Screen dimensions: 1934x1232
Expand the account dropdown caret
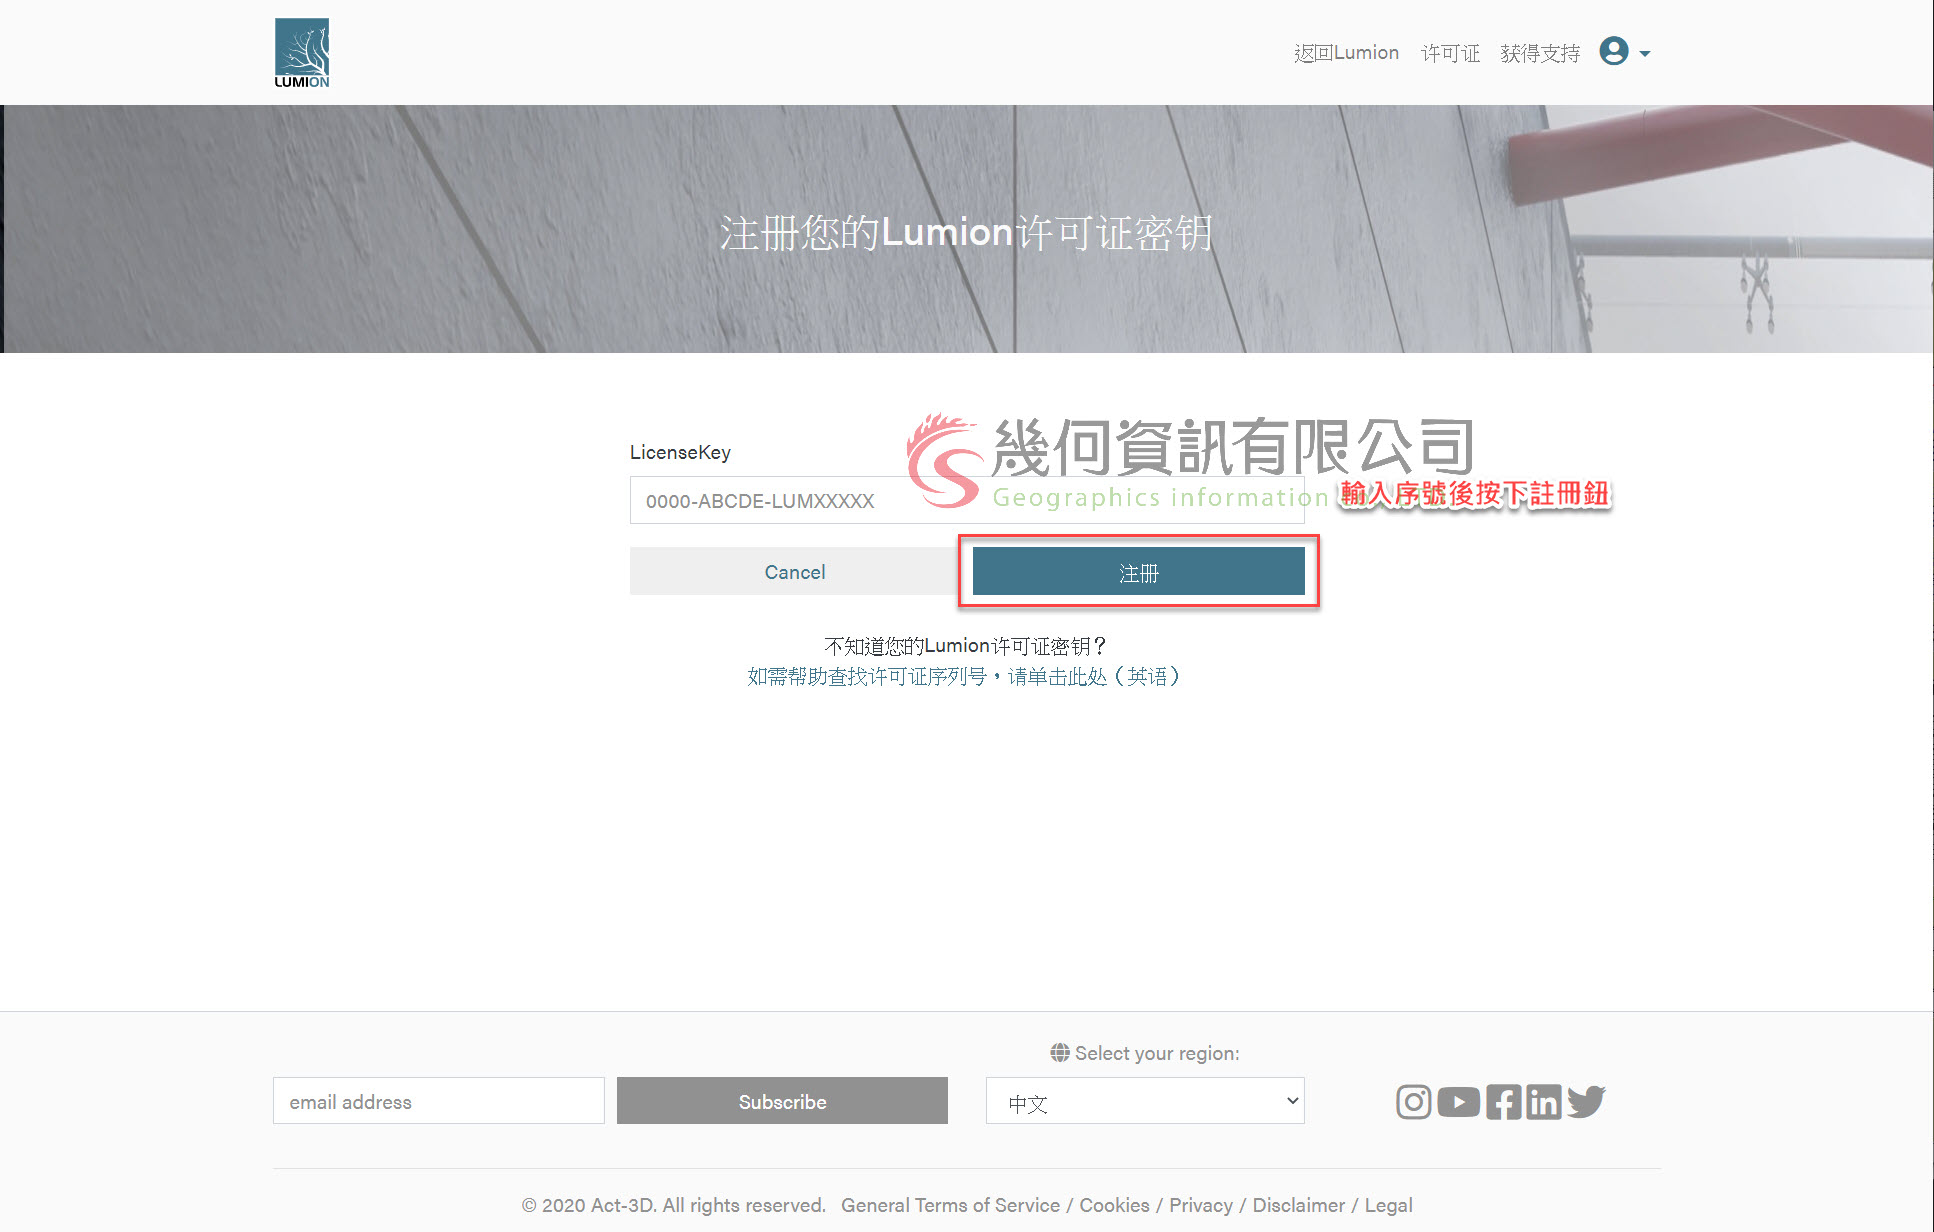pyautogui.click(x=1645, y=53)
